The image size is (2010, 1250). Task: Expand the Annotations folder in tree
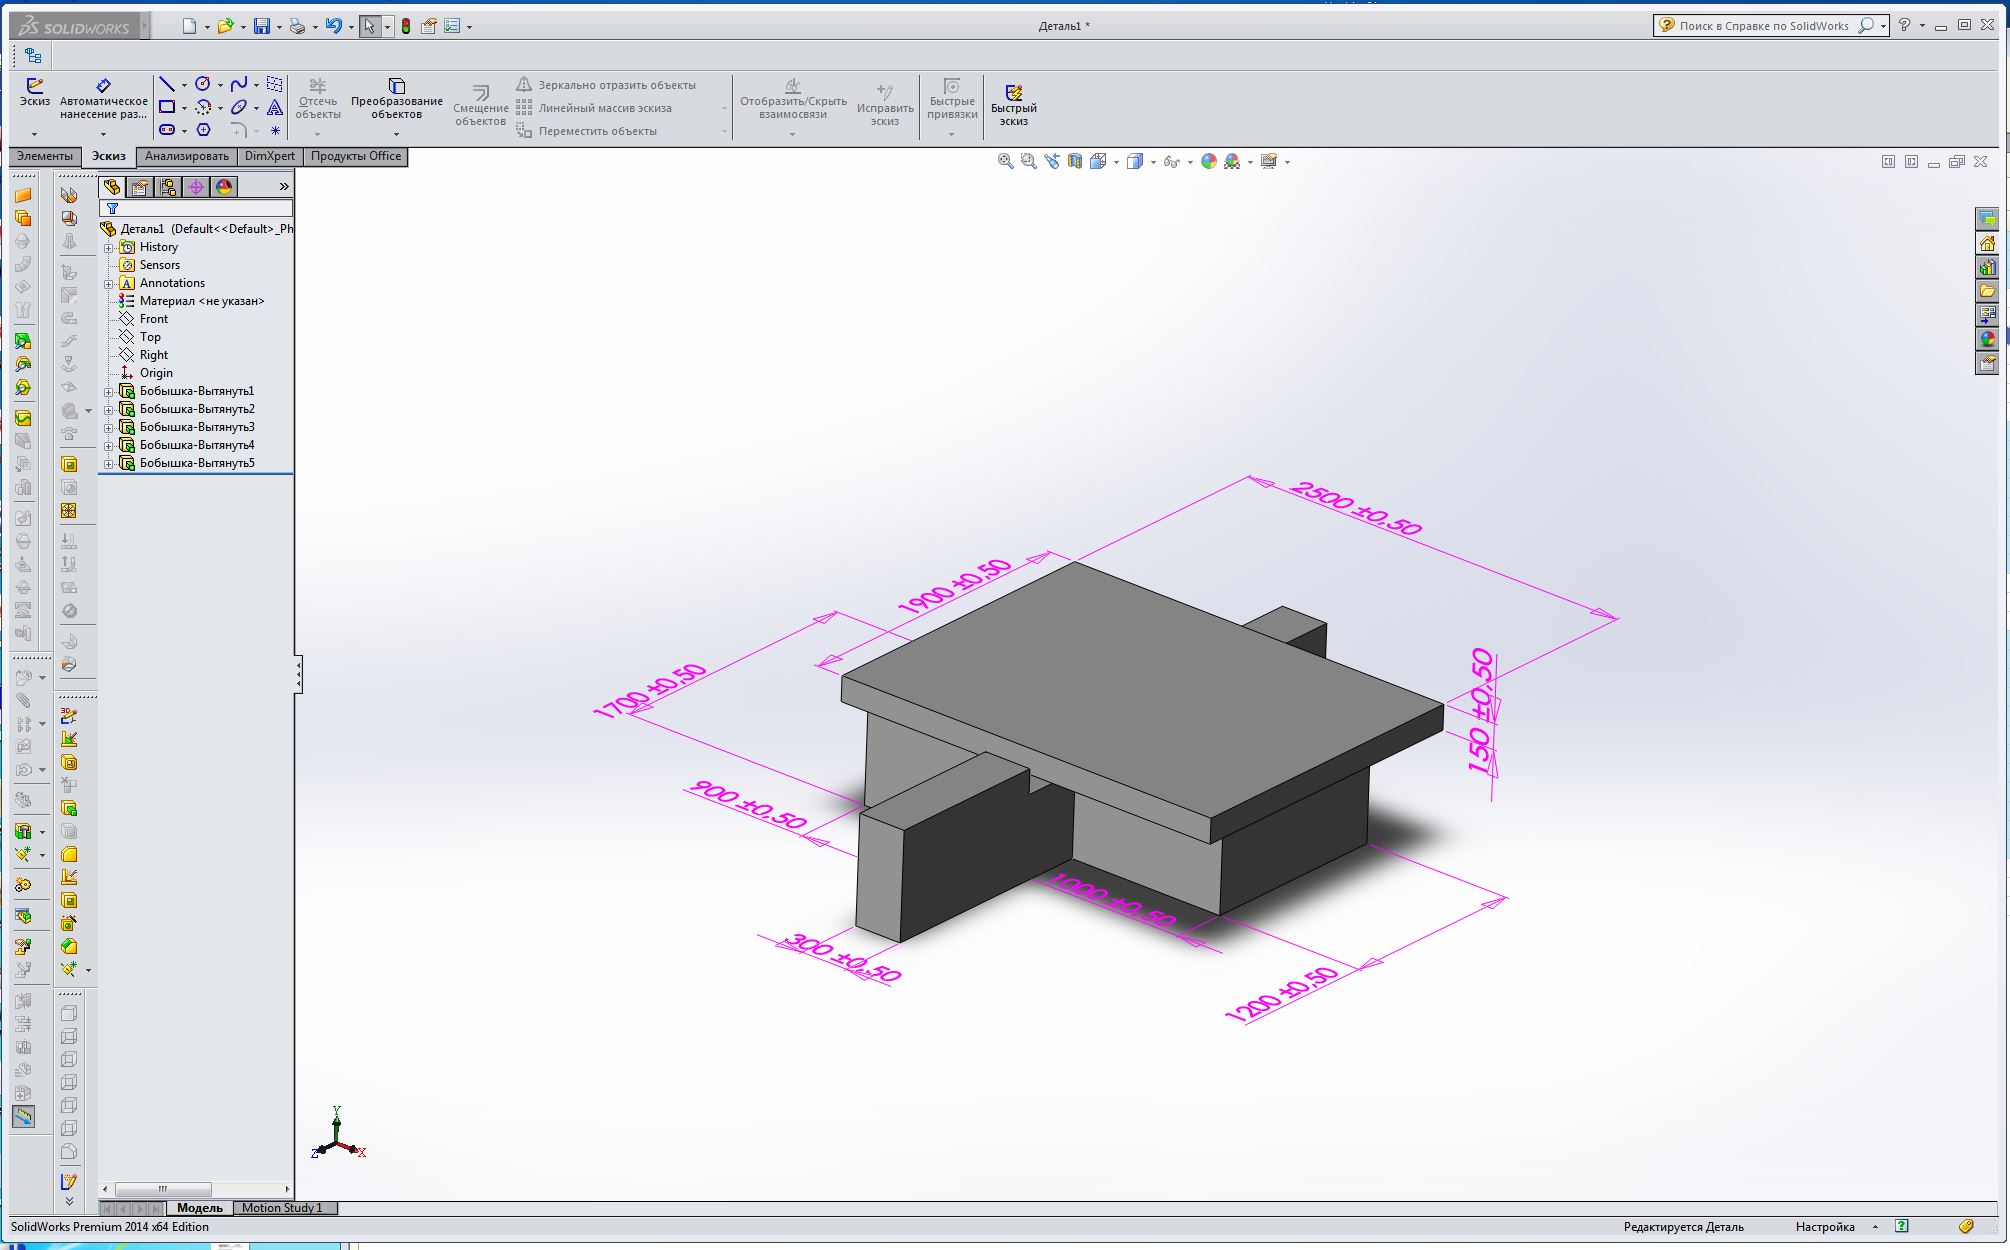[x=109, y=284]
